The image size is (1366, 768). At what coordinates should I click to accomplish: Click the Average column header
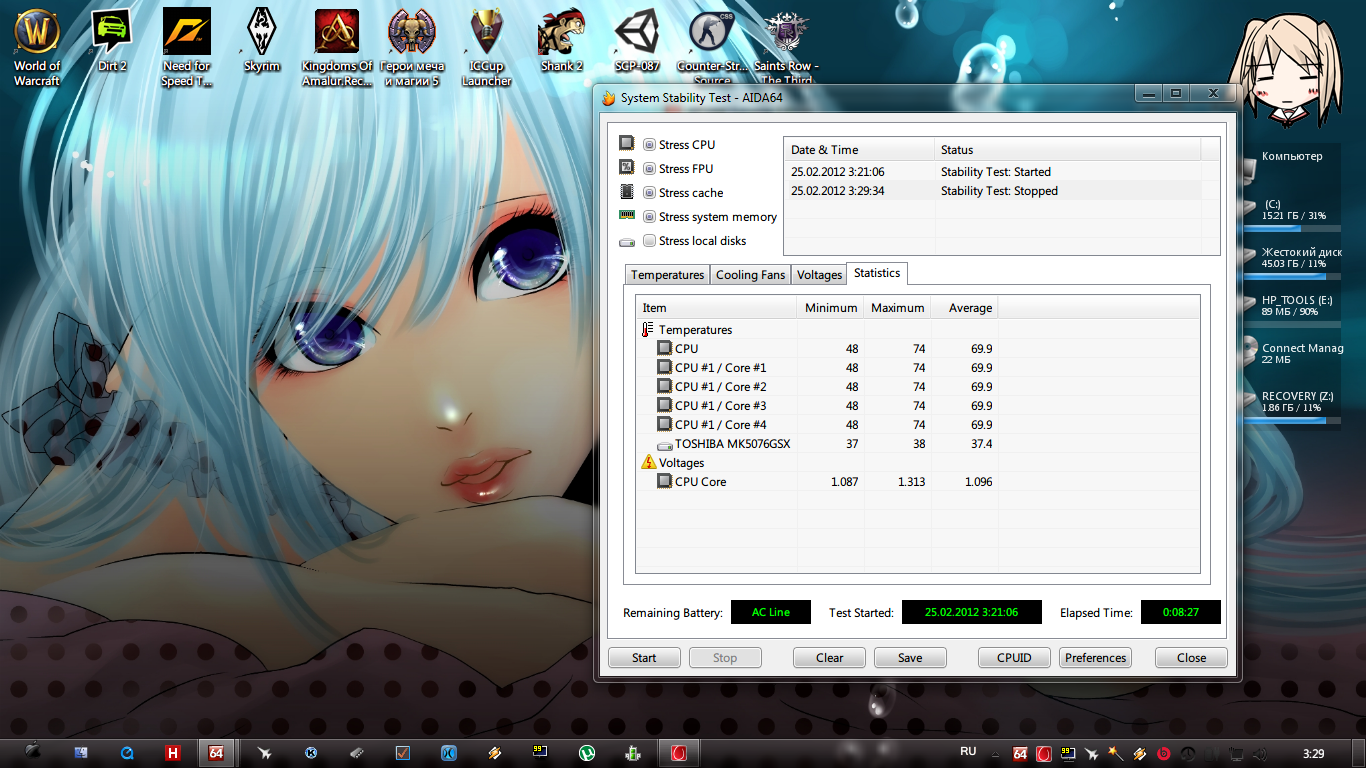964,308
